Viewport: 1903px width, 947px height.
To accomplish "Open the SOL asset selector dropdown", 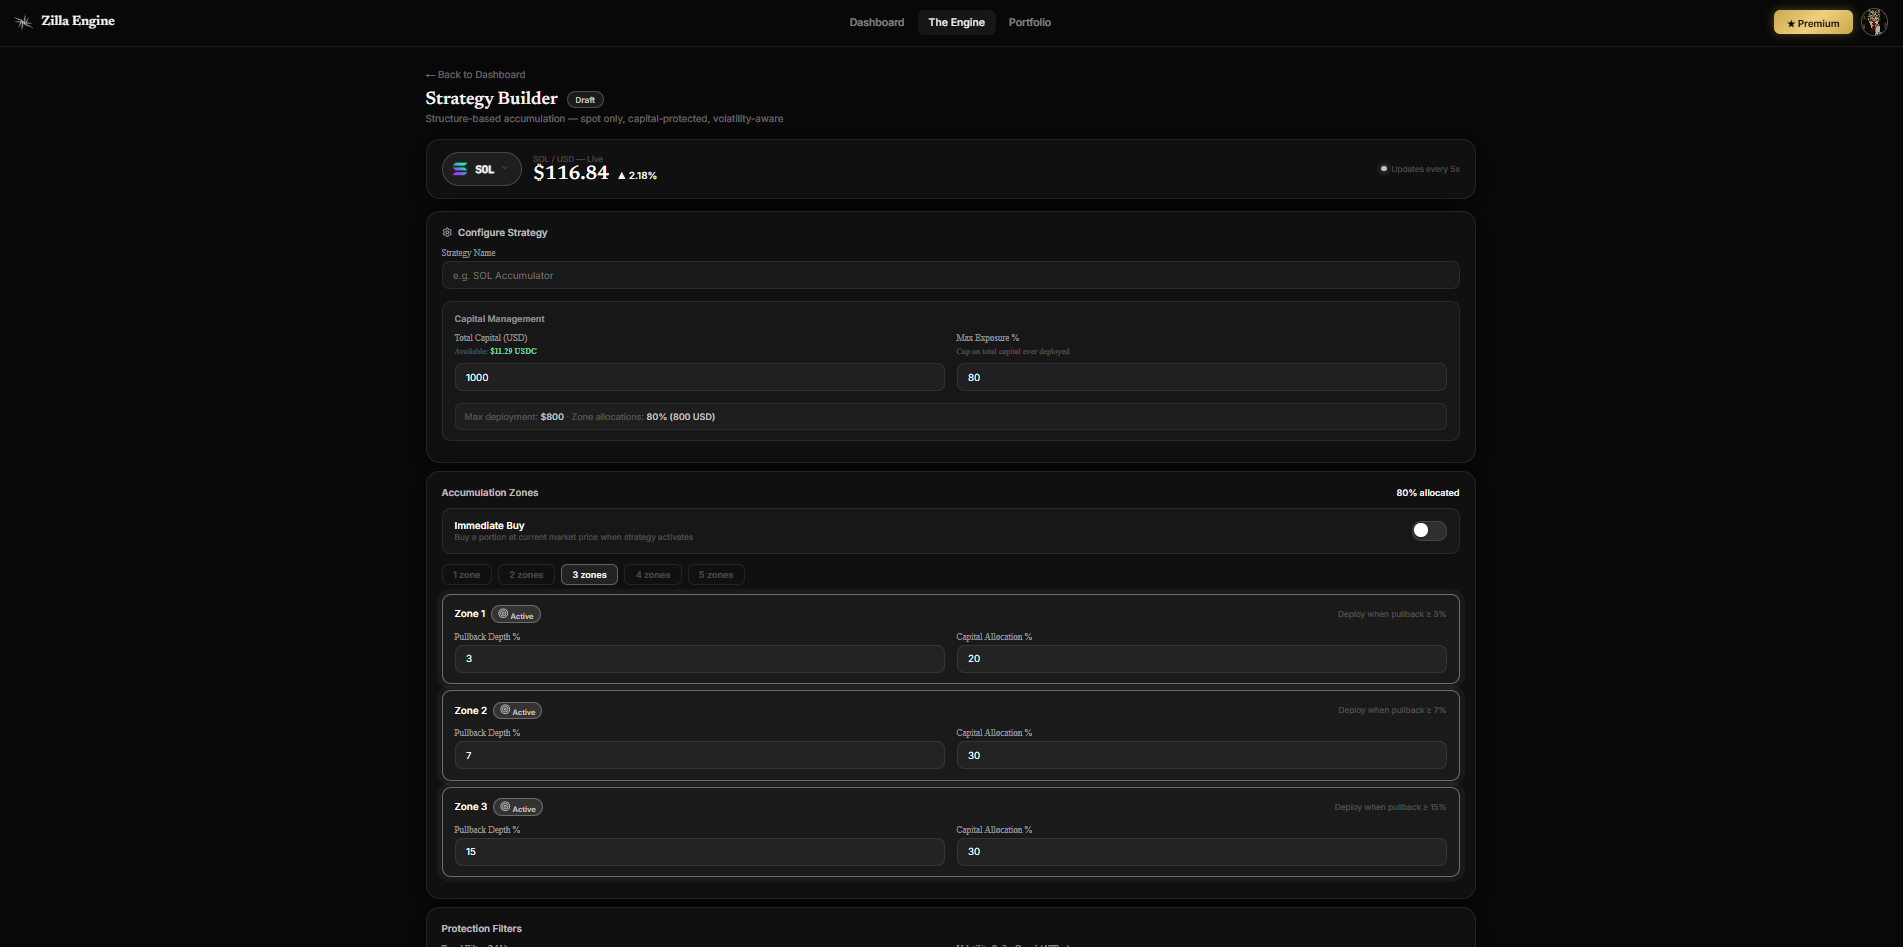I will tap(481, 169).
